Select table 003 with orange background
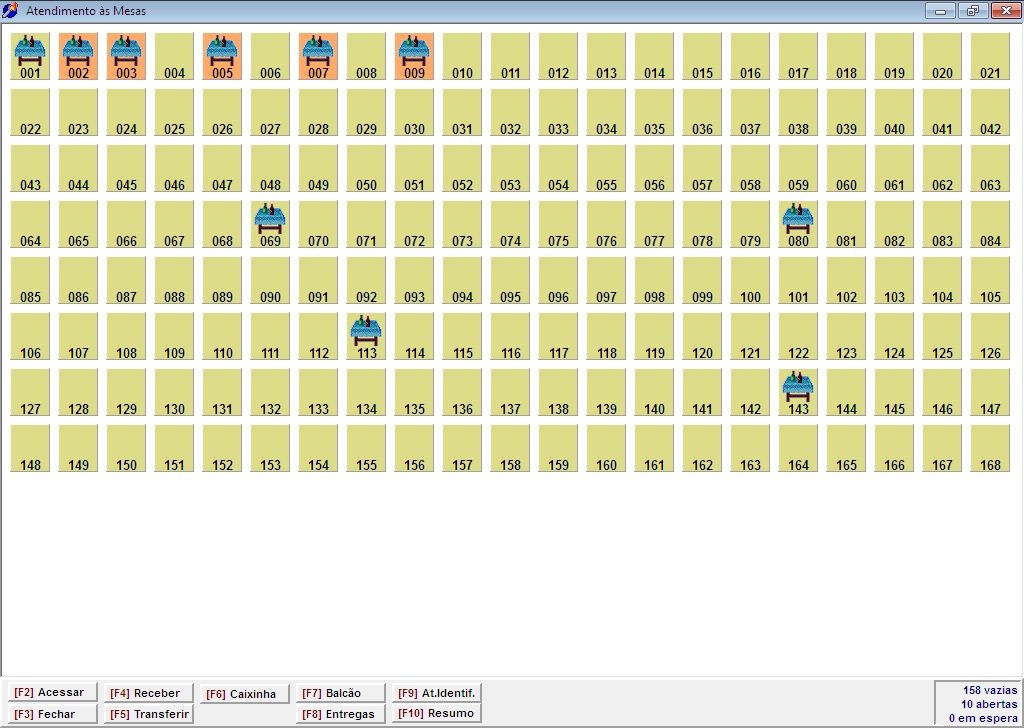The image size is (1024, 728). 126,56
